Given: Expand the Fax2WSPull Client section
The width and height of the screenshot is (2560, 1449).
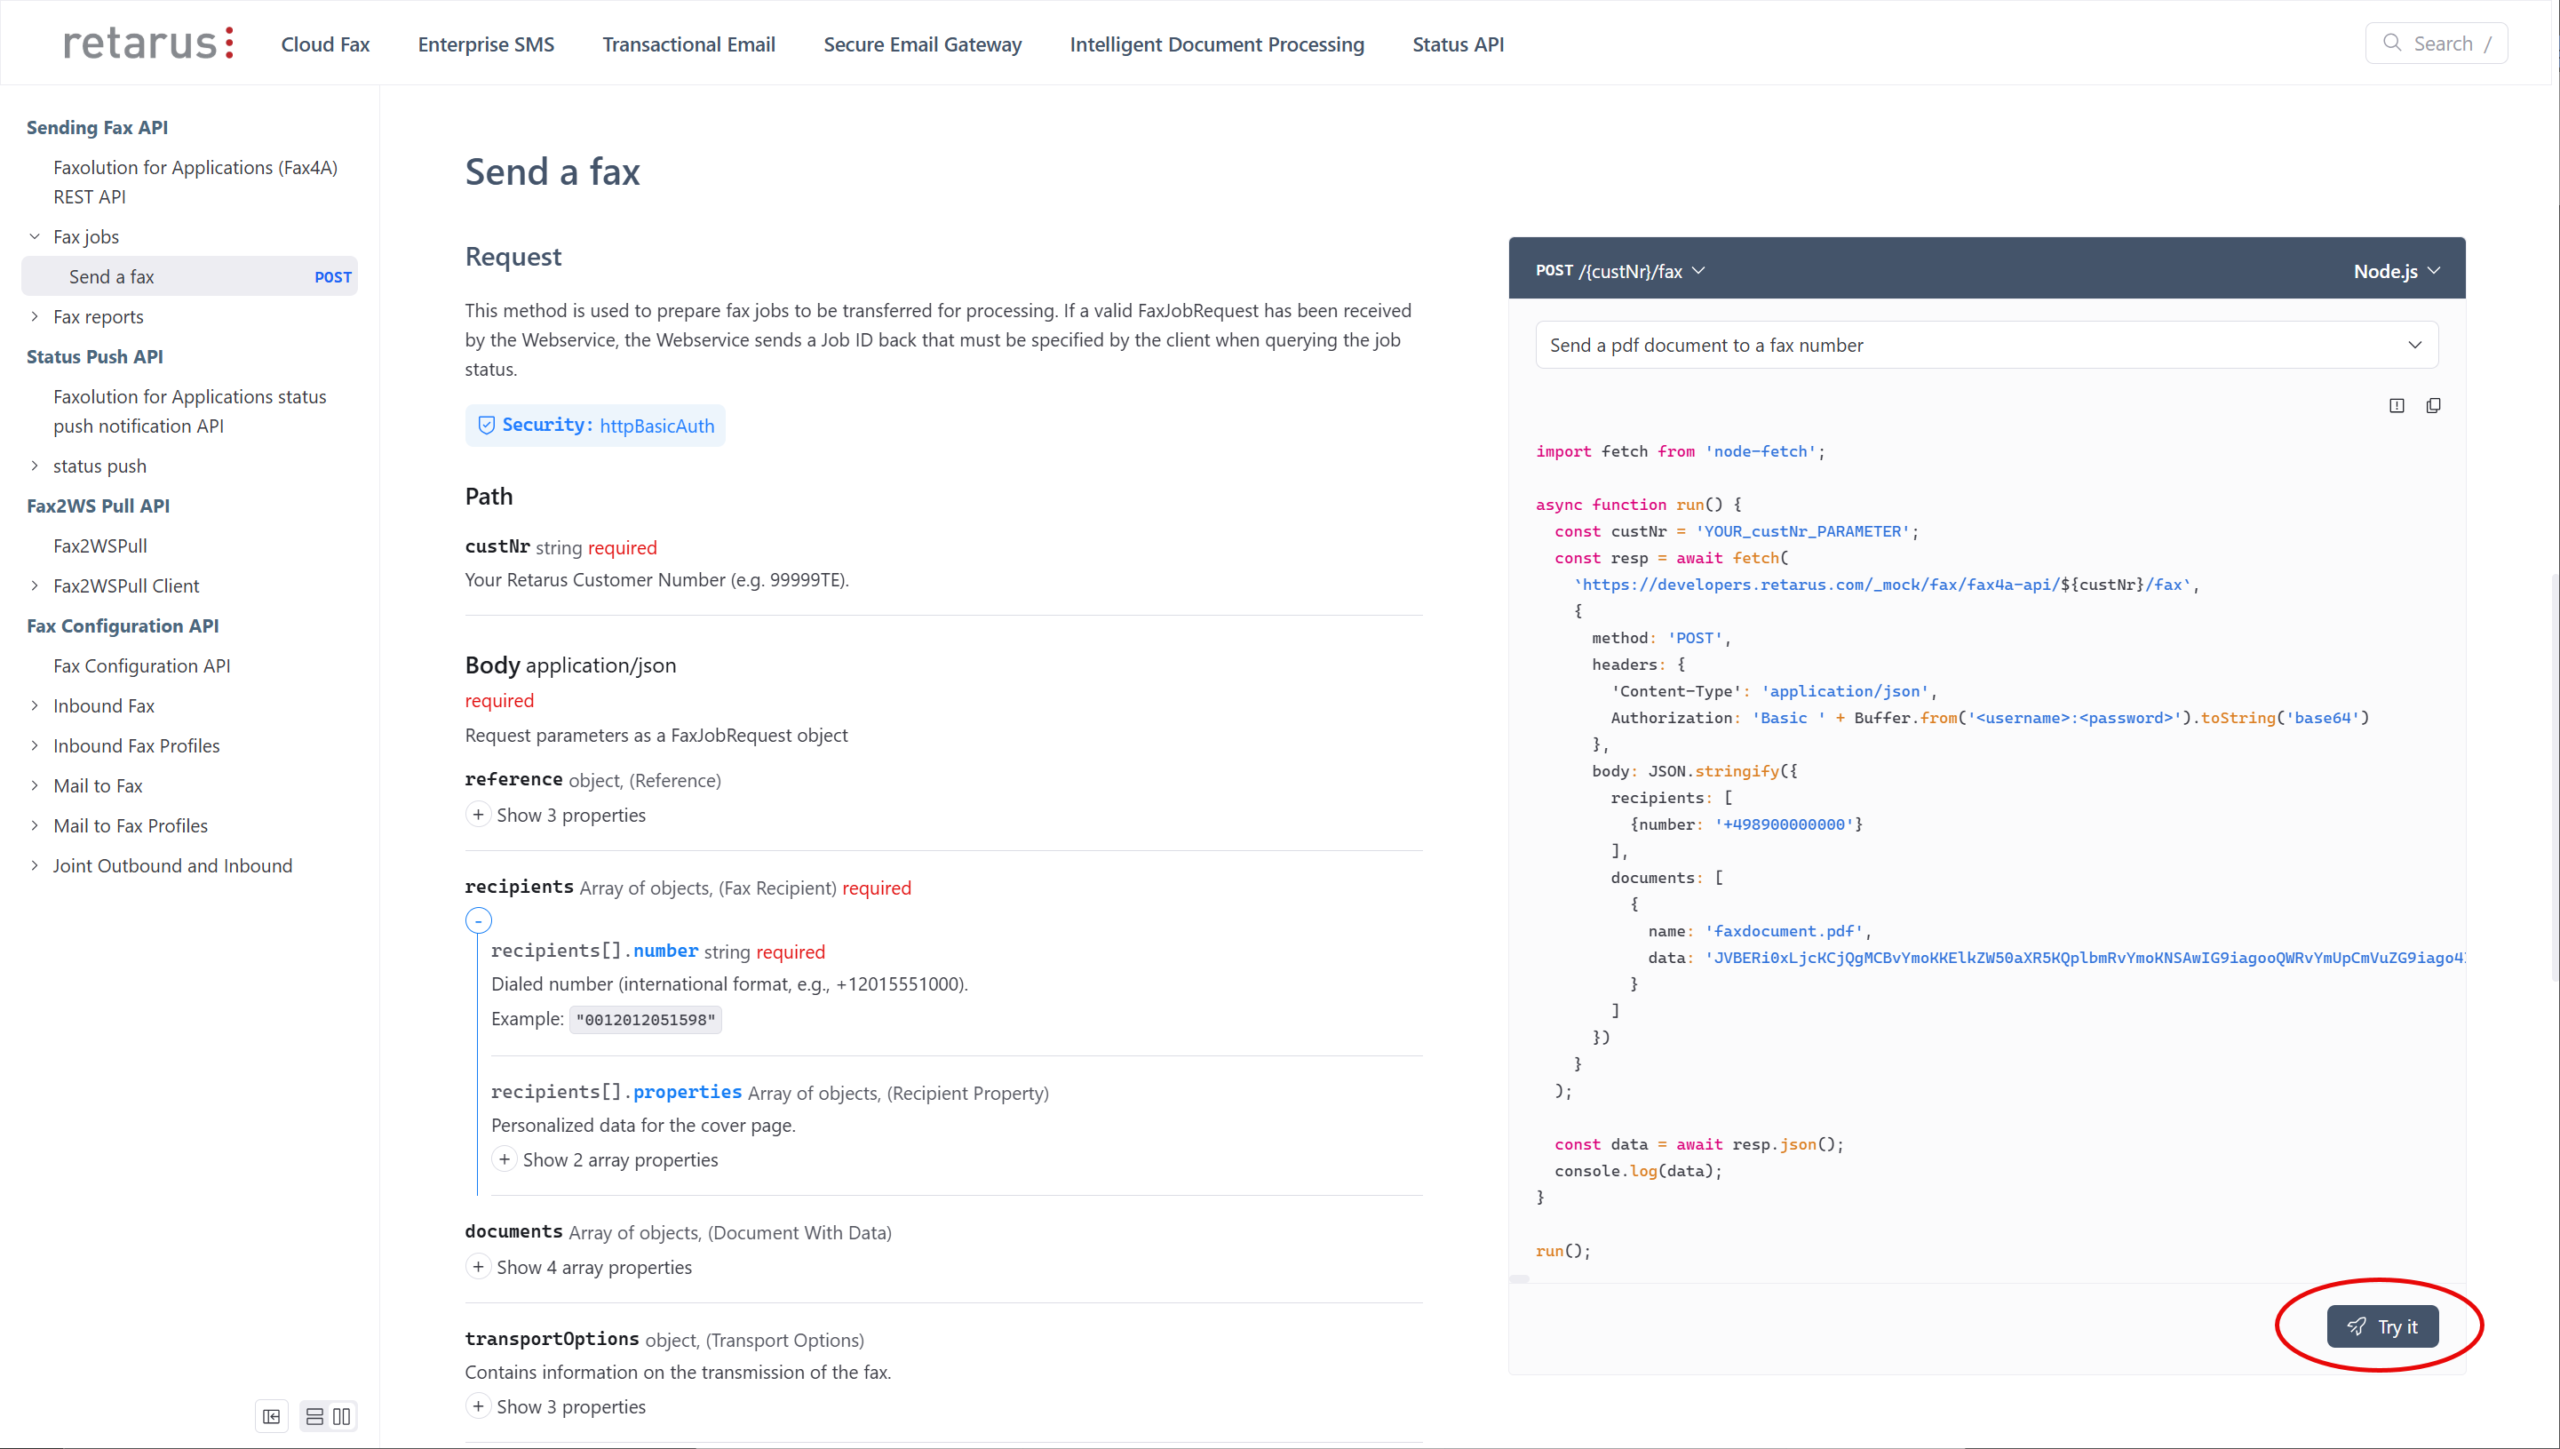Looking at the screenshot, I should [35, 586].
